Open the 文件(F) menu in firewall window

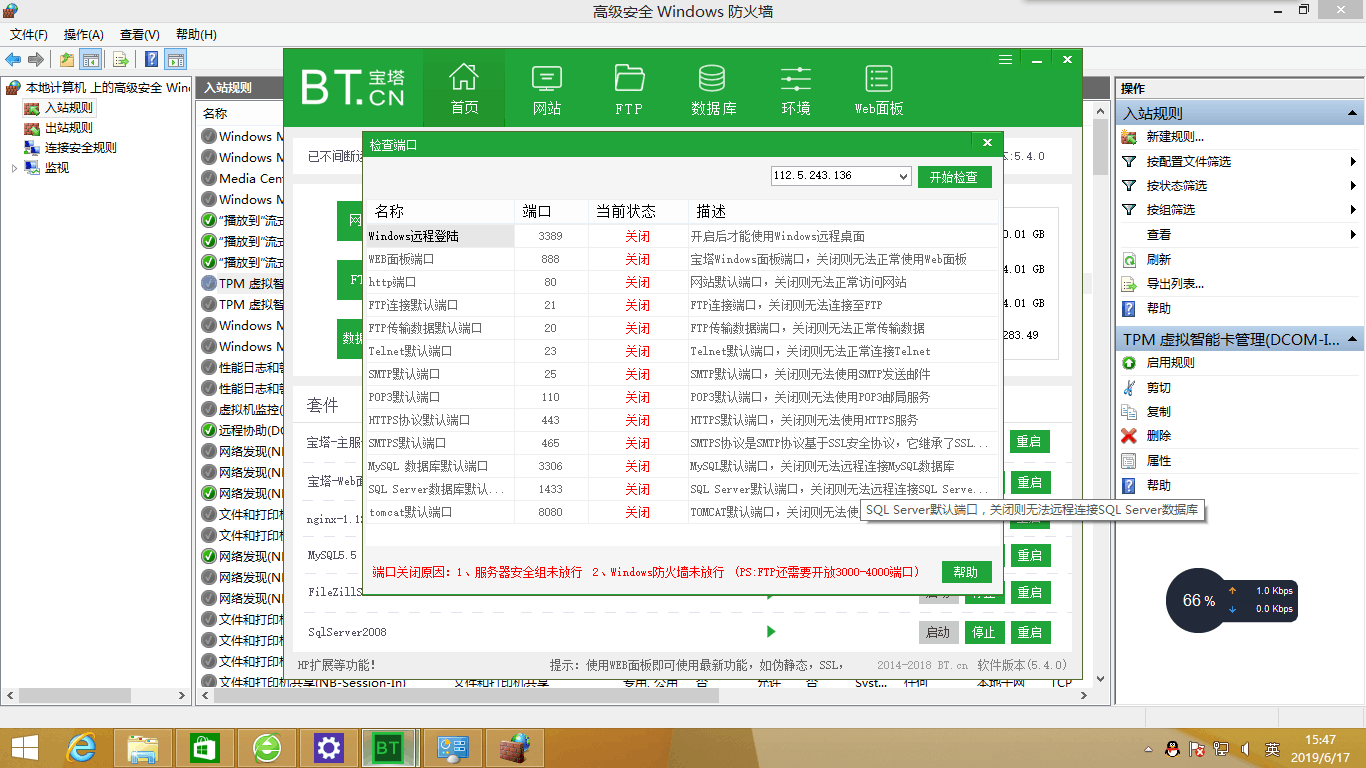tap(30, 34)
